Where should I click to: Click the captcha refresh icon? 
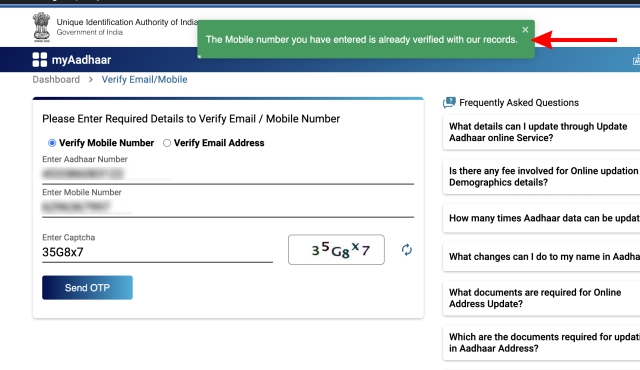[x=407, y=250]
